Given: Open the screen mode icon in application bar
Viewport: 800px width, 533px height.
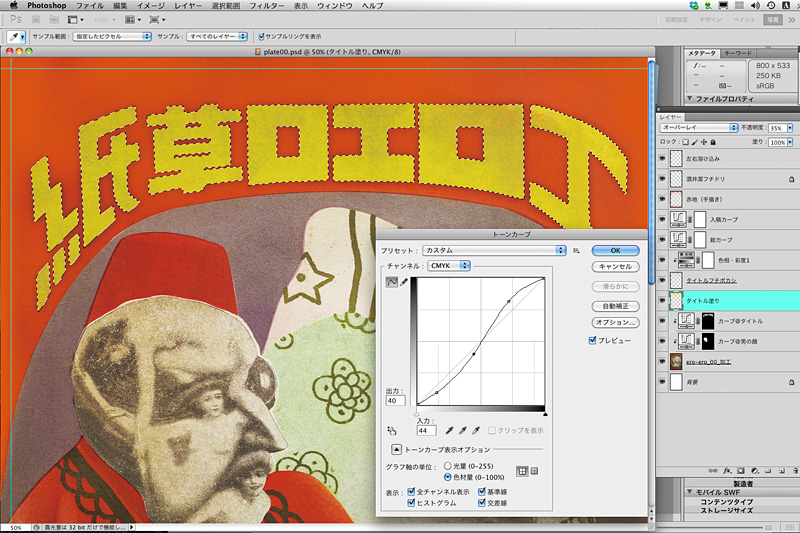Looking at the screenshot, I should 156,19.
